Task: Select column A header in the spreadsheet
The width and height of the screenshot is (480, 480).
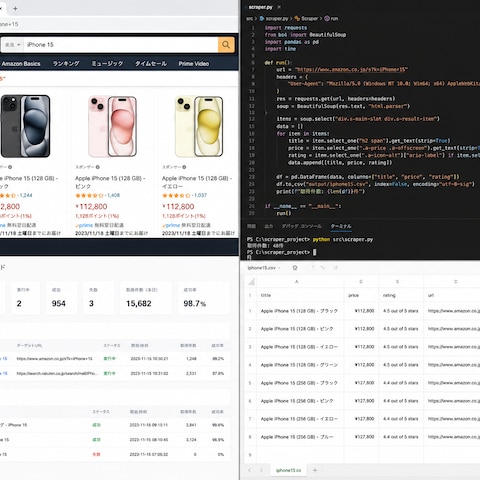Action: pyautogui.click(x=296, y=282)
